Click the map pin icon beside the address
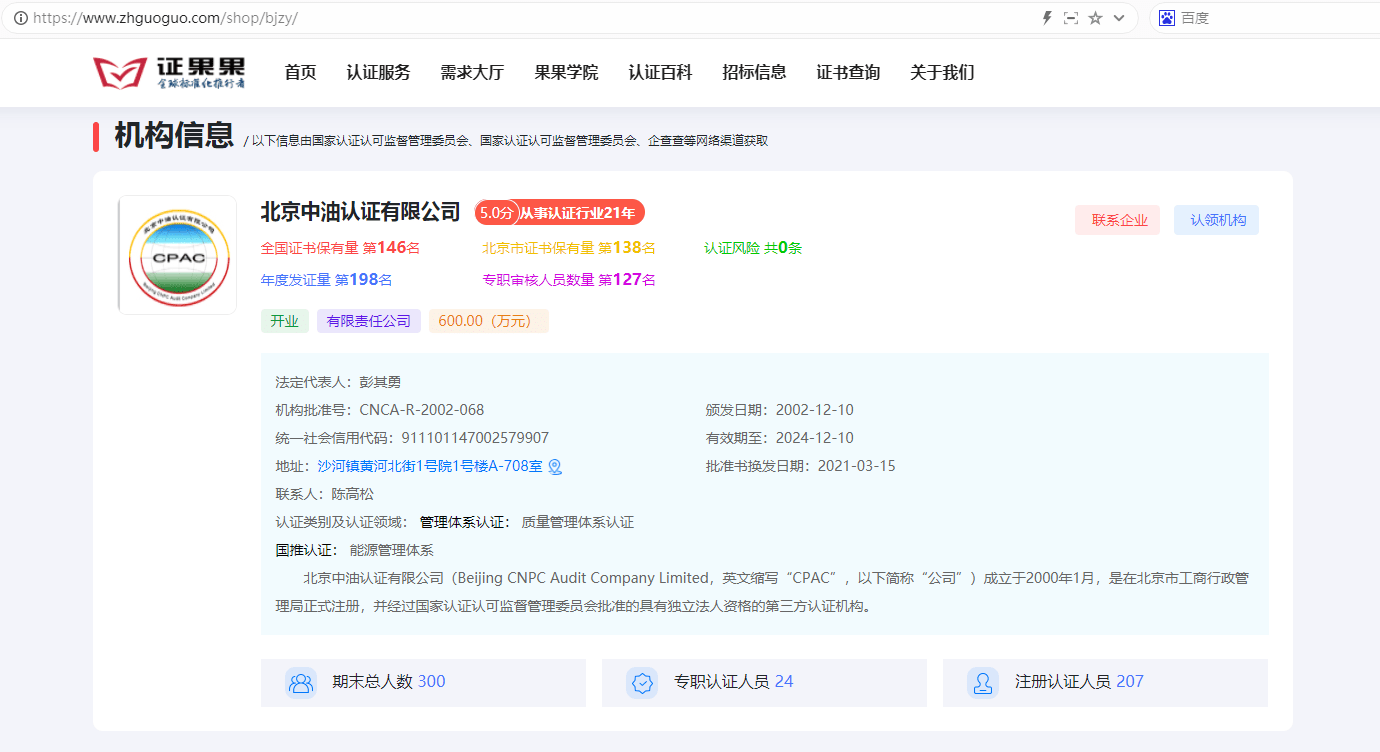 point(555,466)
